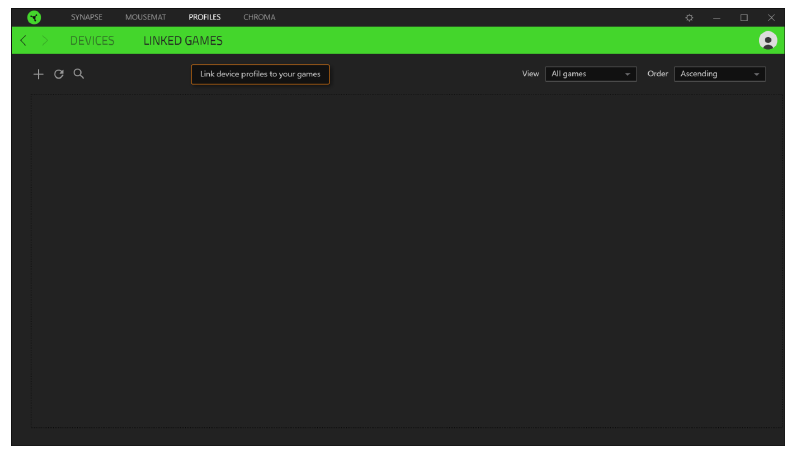Switch to the Synapse tab
The height and width of the screenshot is (452, 798).
(87, 17)
